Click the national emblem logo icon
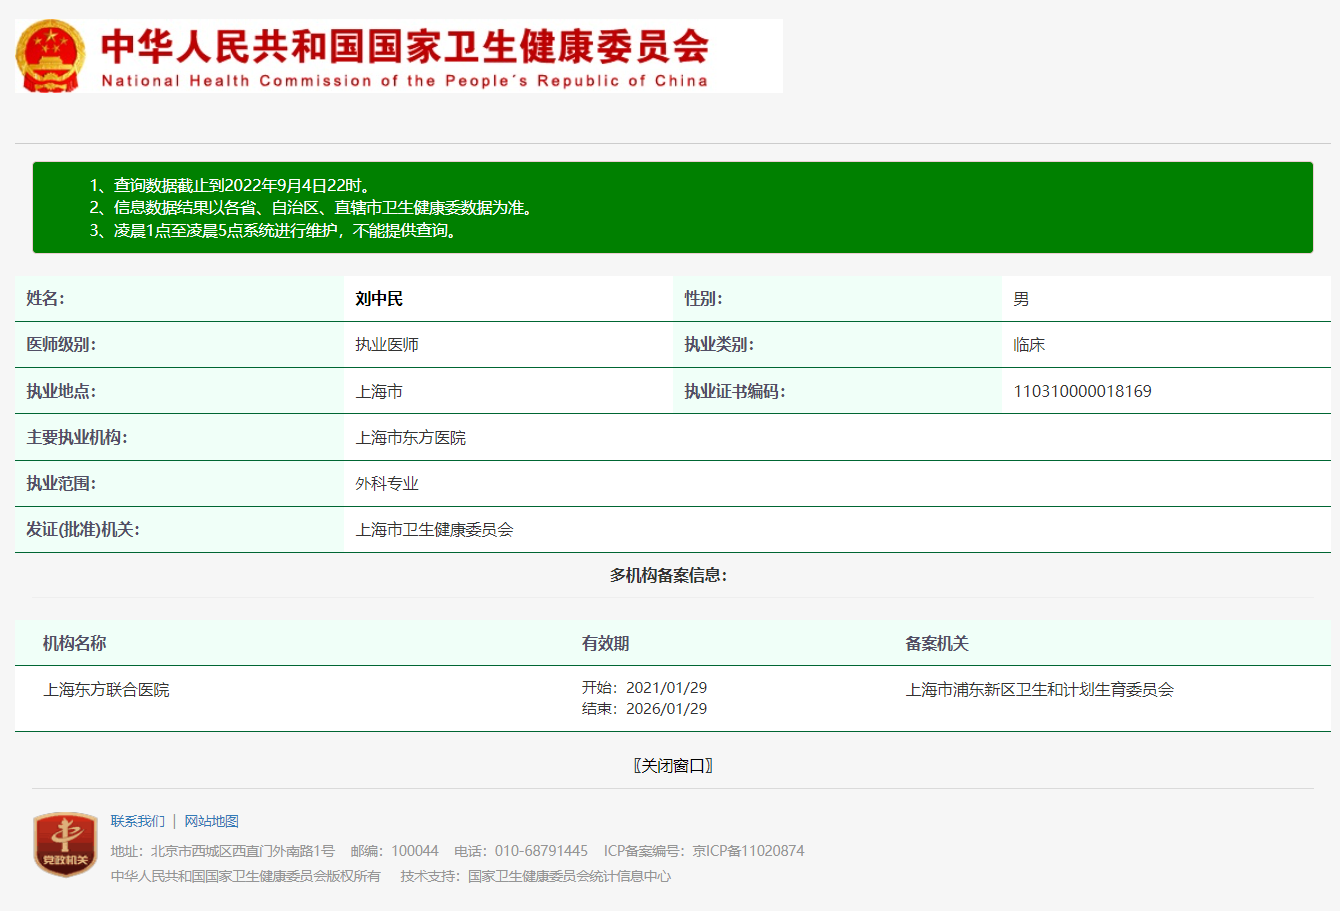 point(51,56)
